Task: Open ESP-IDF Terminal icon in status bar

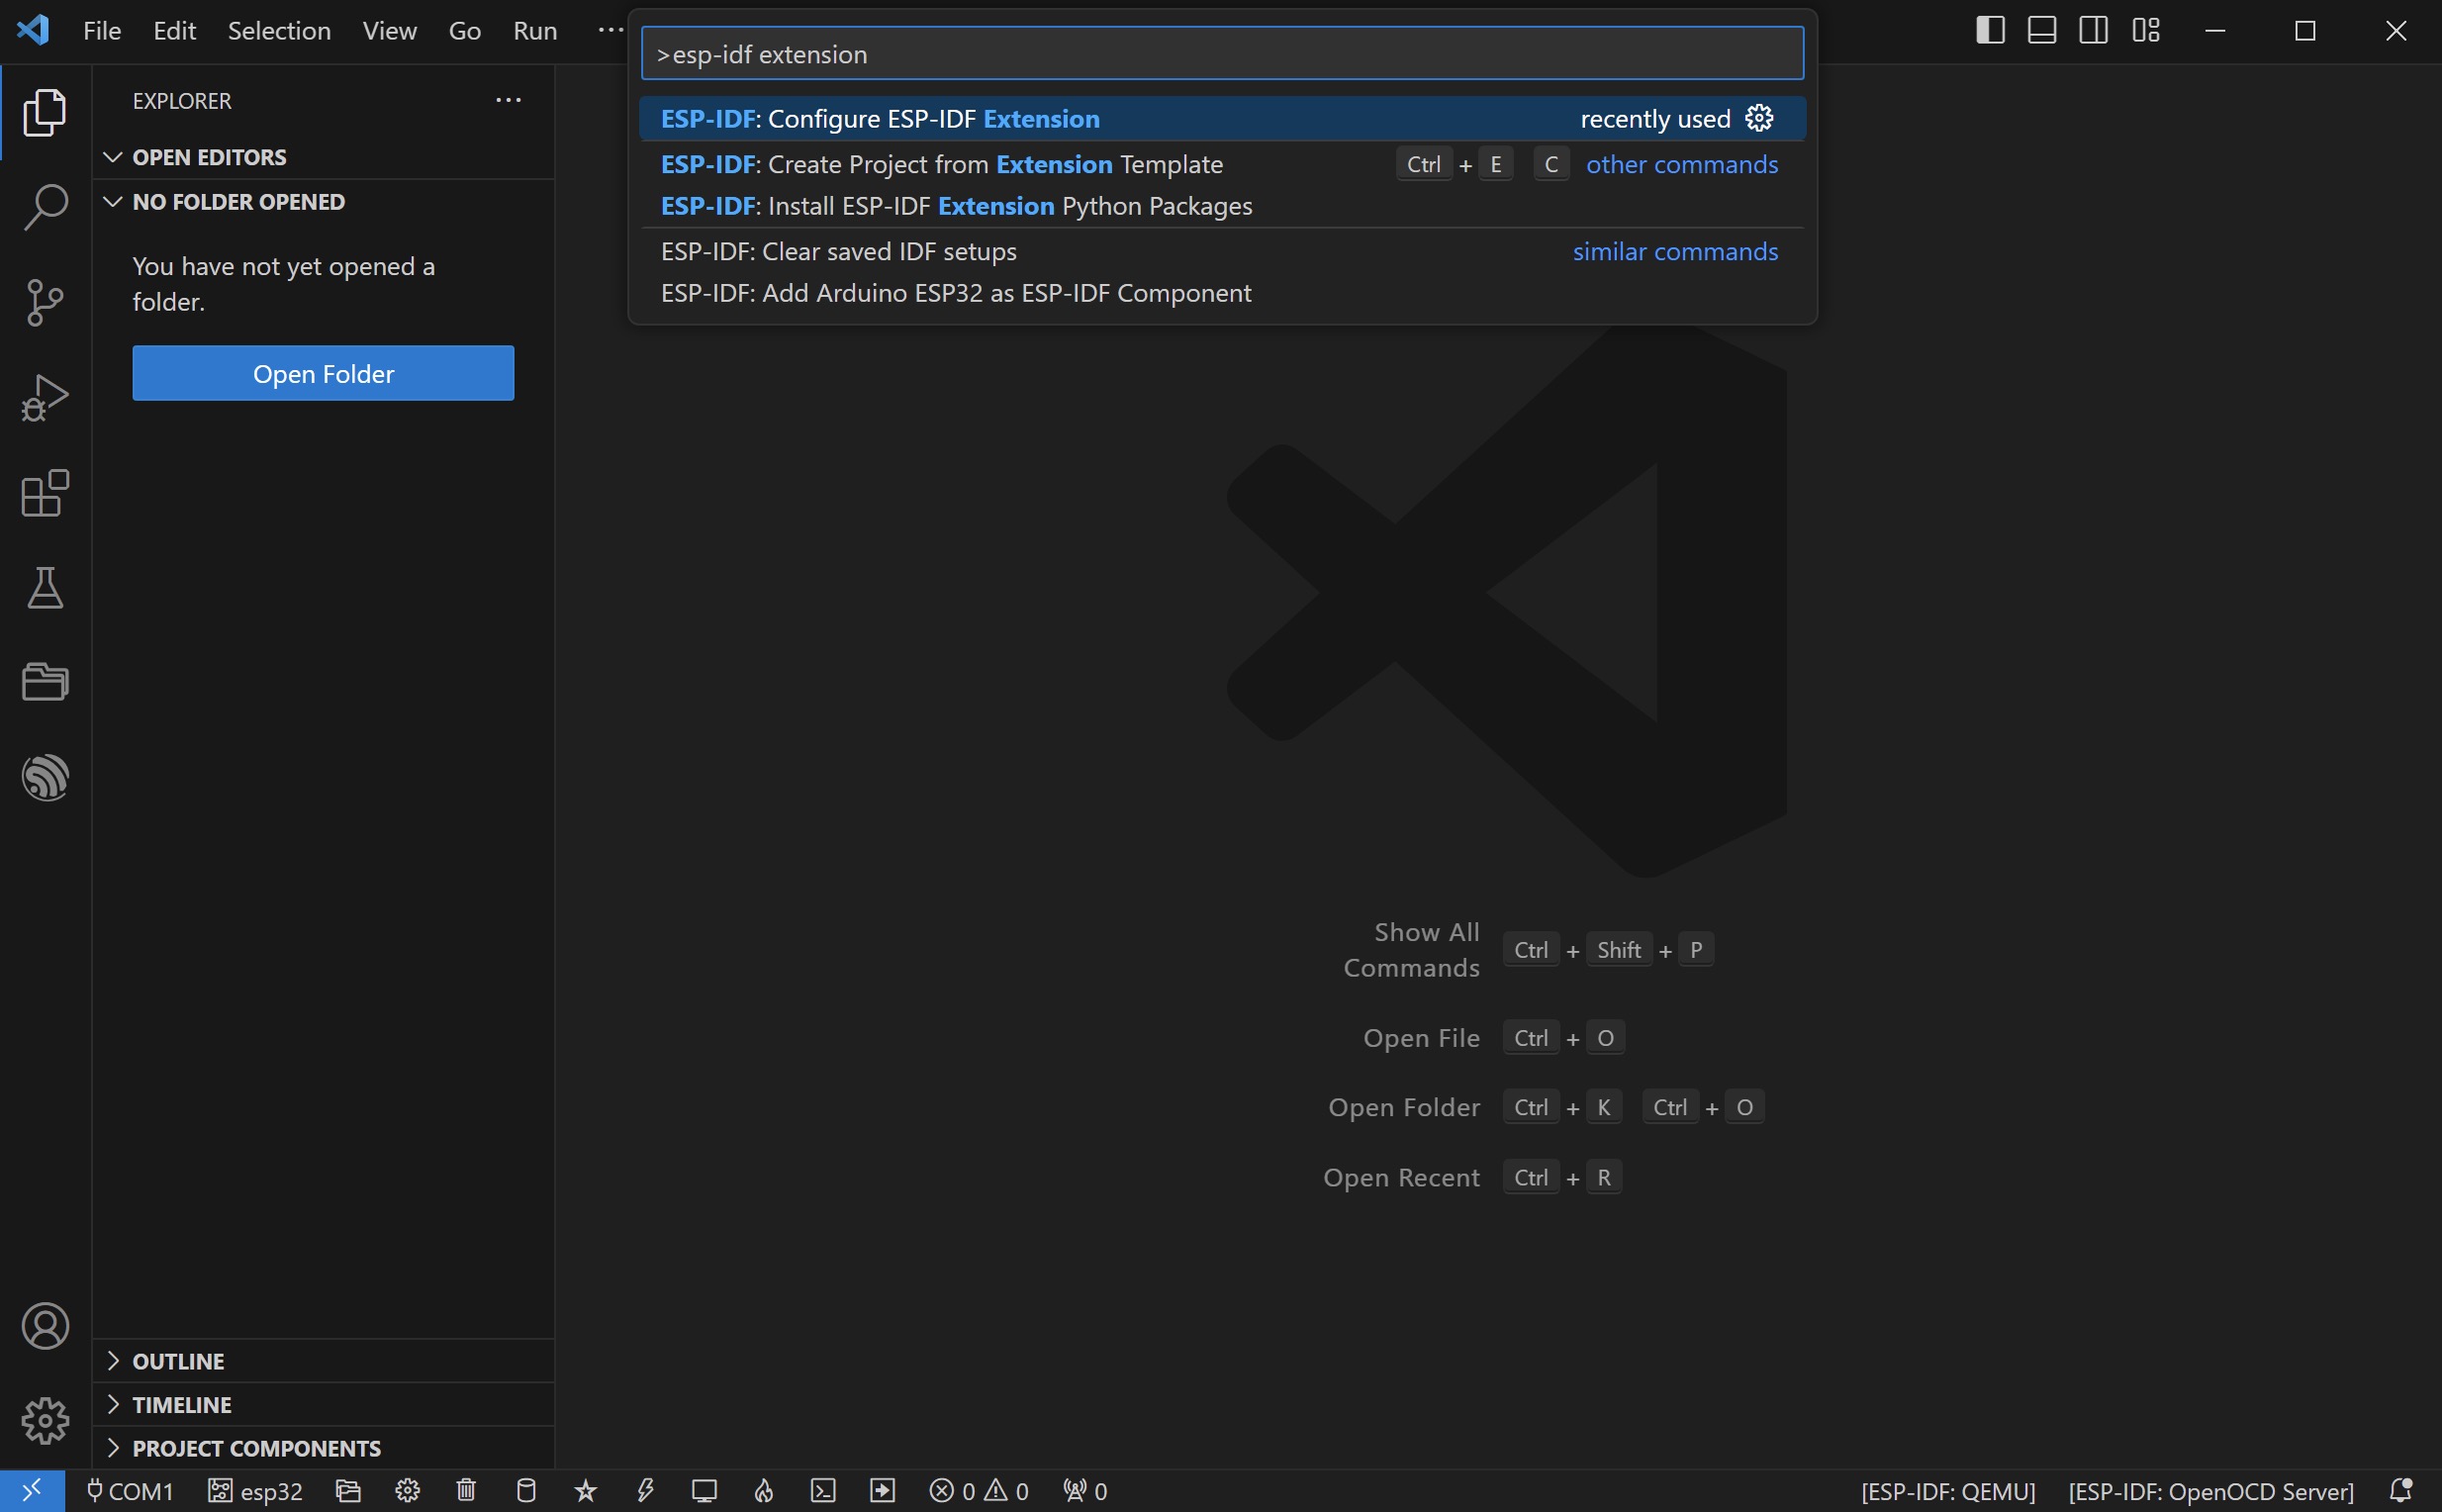Action: coord(823,1491)
